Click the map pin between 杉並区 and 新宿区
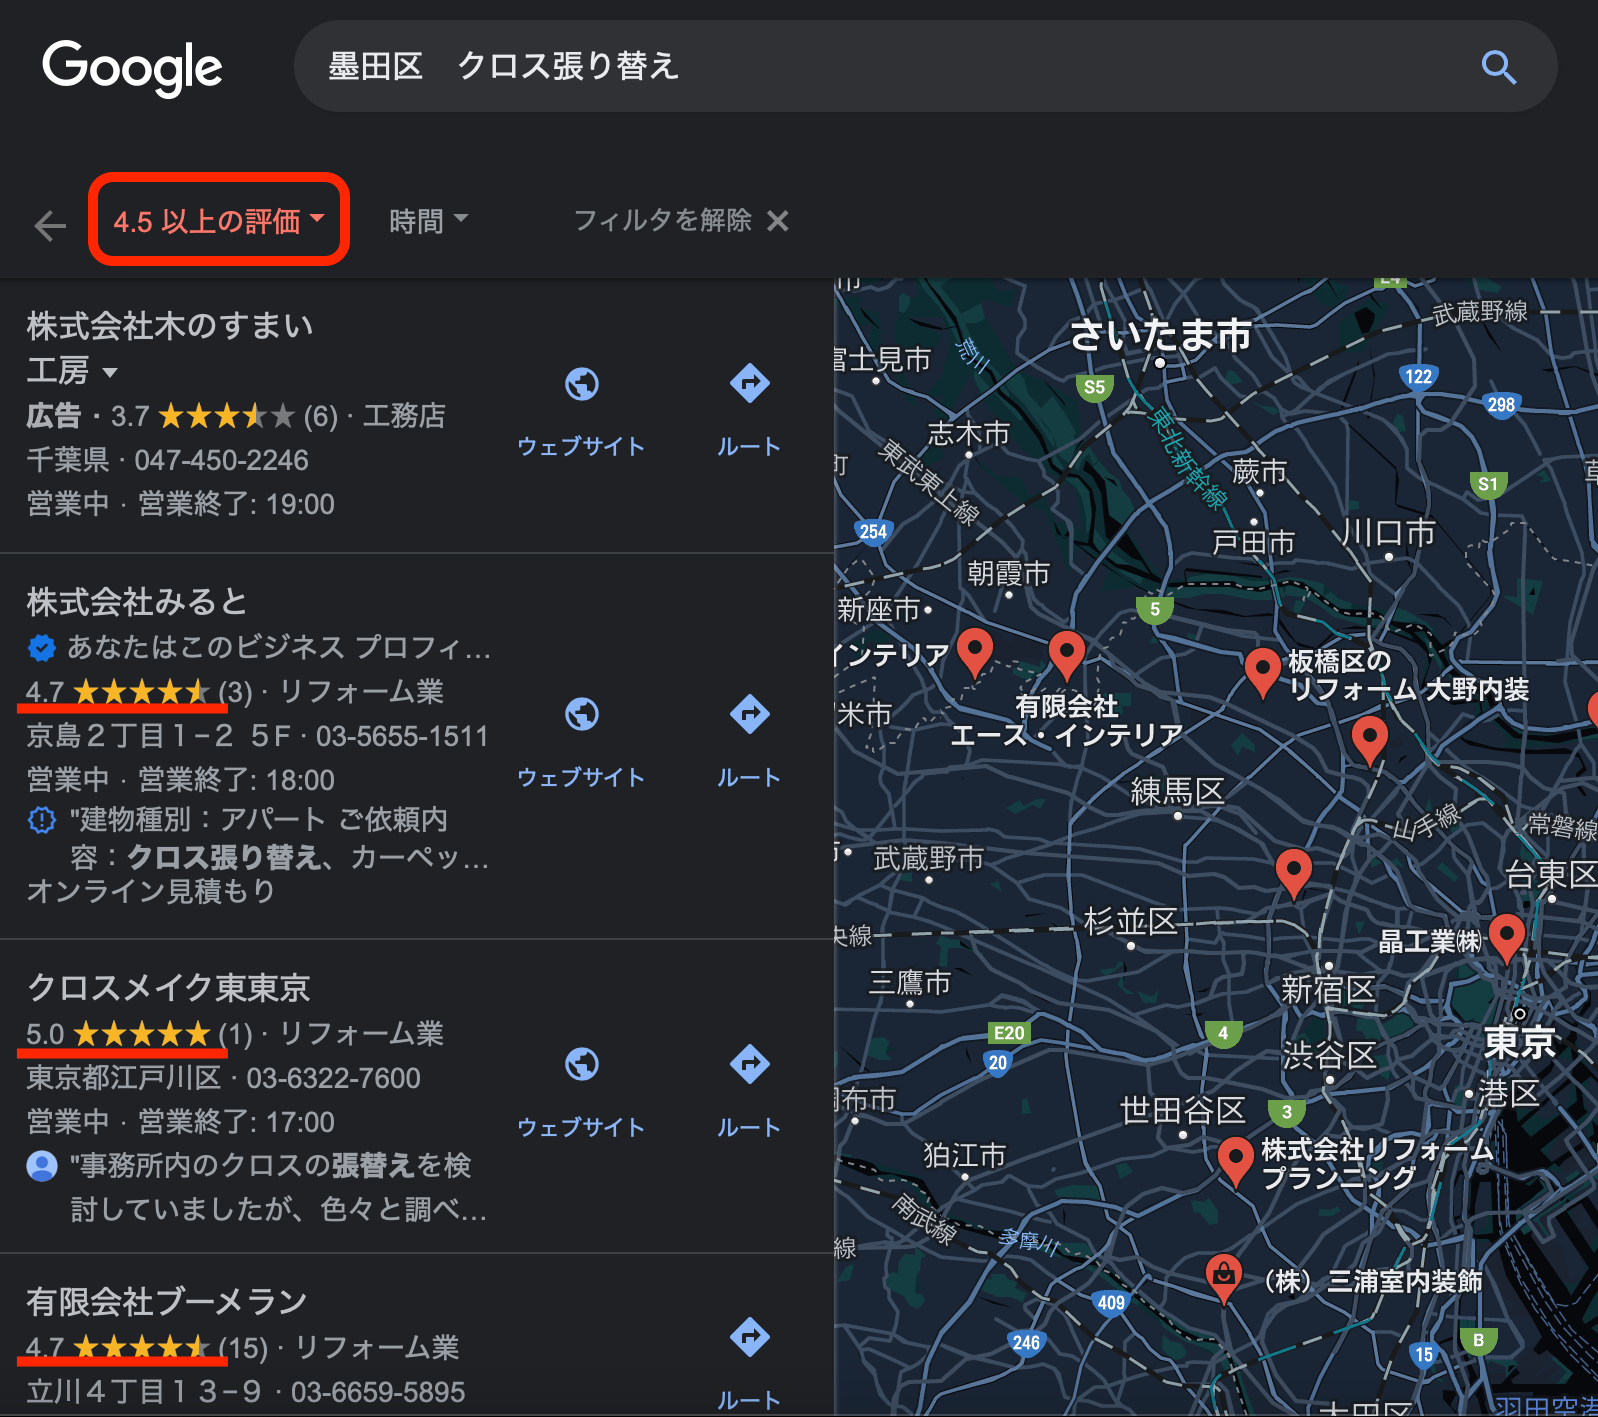 [x=1293, y=874]
